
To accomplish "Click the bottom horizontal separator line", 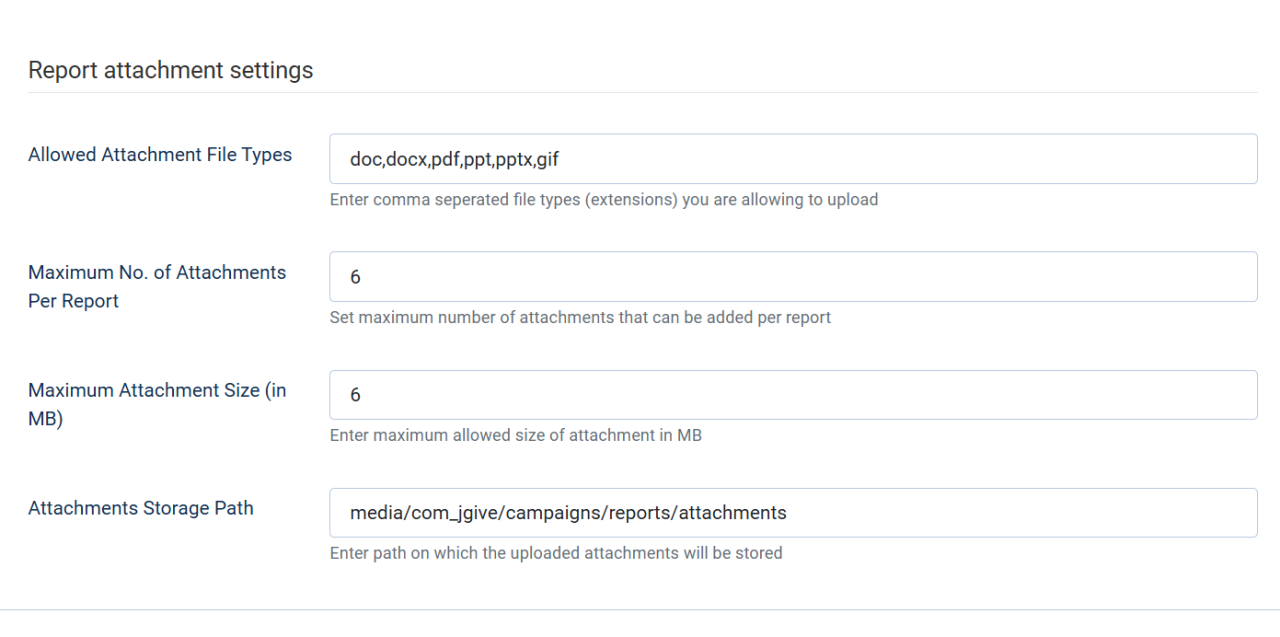I will point(640,610).
